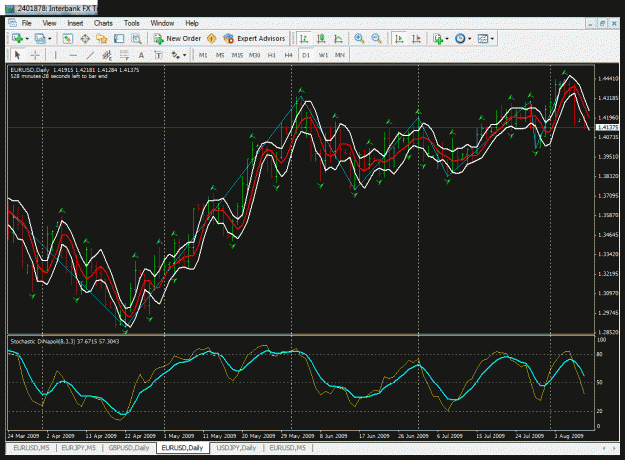The width and height of the screenshot is (625, 460).
Task: Switch to the GBPUSD,Daily chart tab
Action: (x=129, y=448)
